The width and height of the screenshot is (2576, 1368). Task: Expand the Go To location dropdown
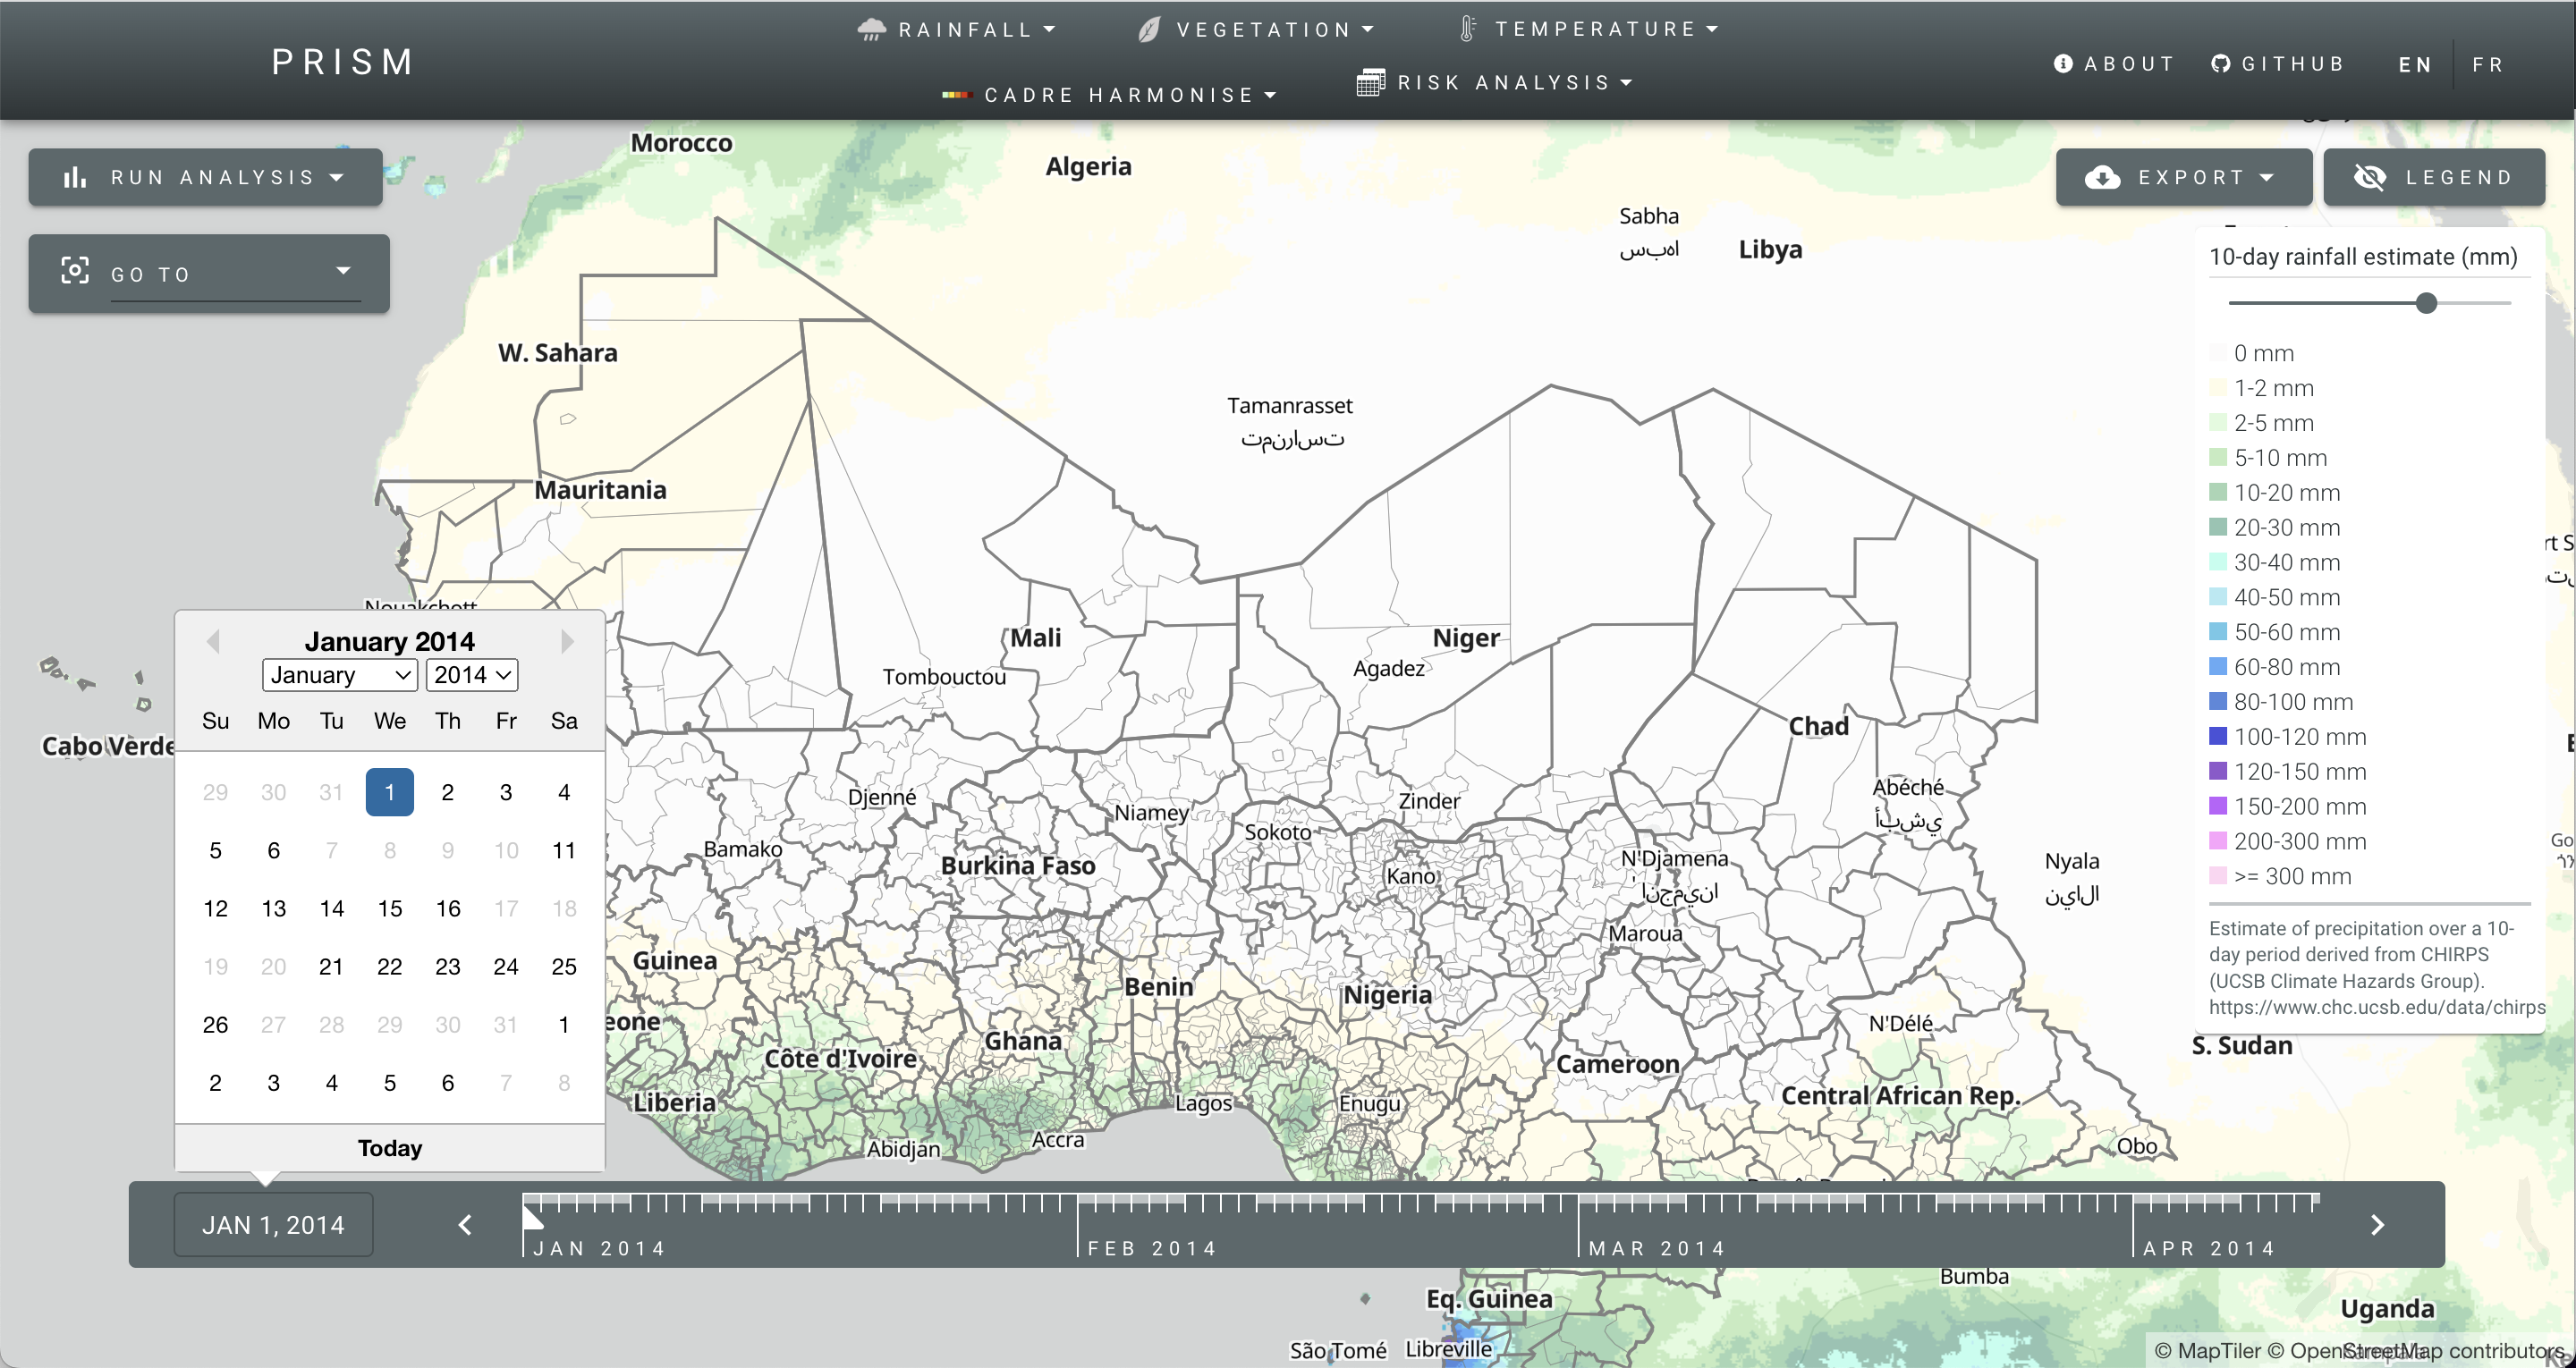(343, 271)
